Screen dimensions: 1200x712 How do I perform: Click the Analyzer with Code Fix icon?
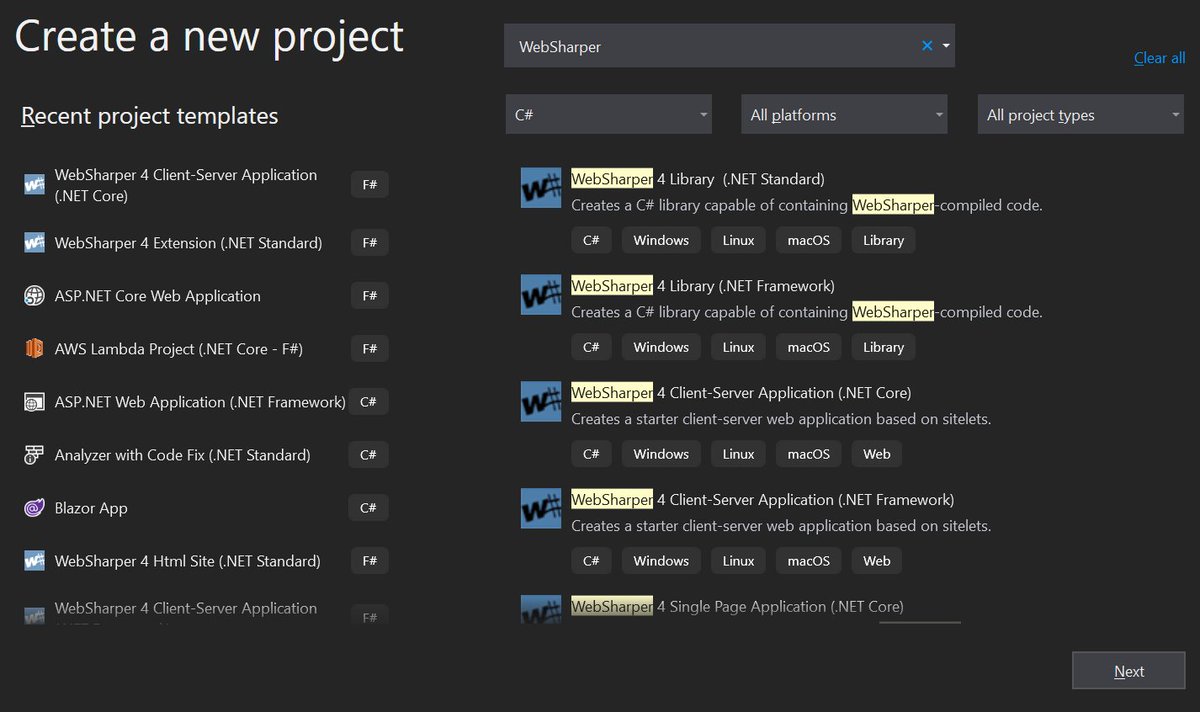pyautogui.click(x=32, y=454)
